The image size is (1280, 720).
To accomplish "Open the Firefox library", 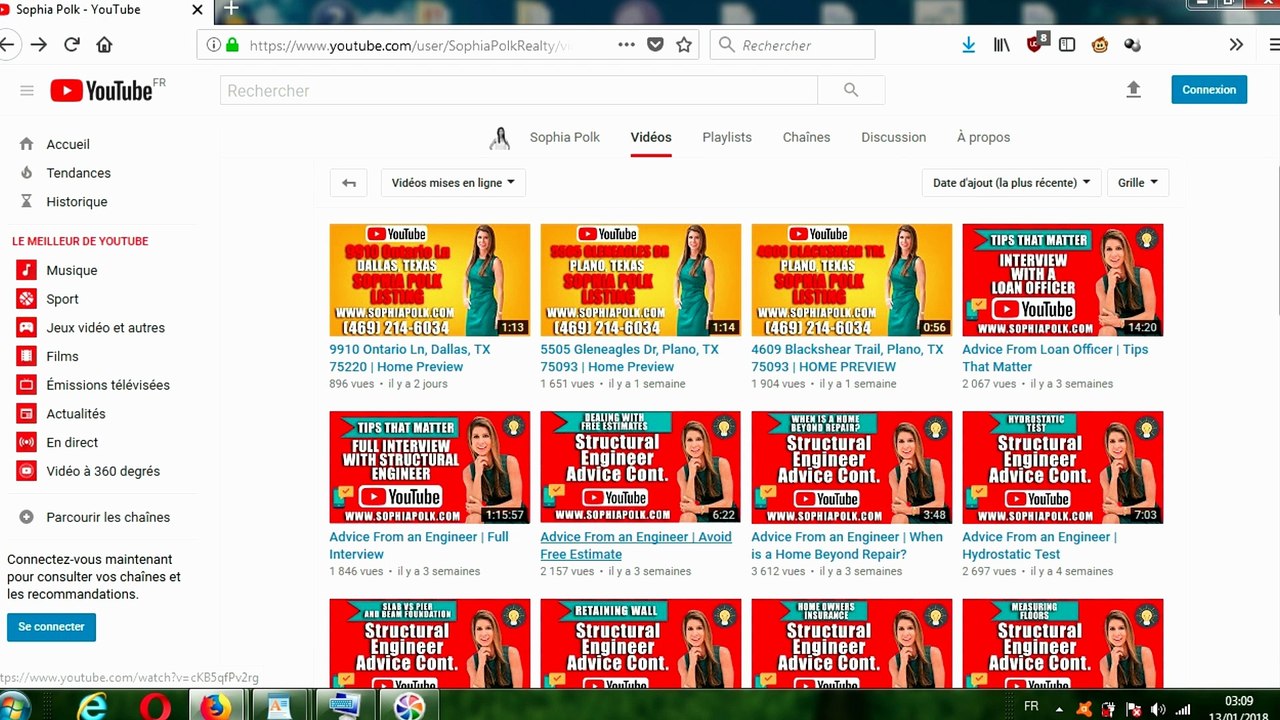I will click(1001, 45).
